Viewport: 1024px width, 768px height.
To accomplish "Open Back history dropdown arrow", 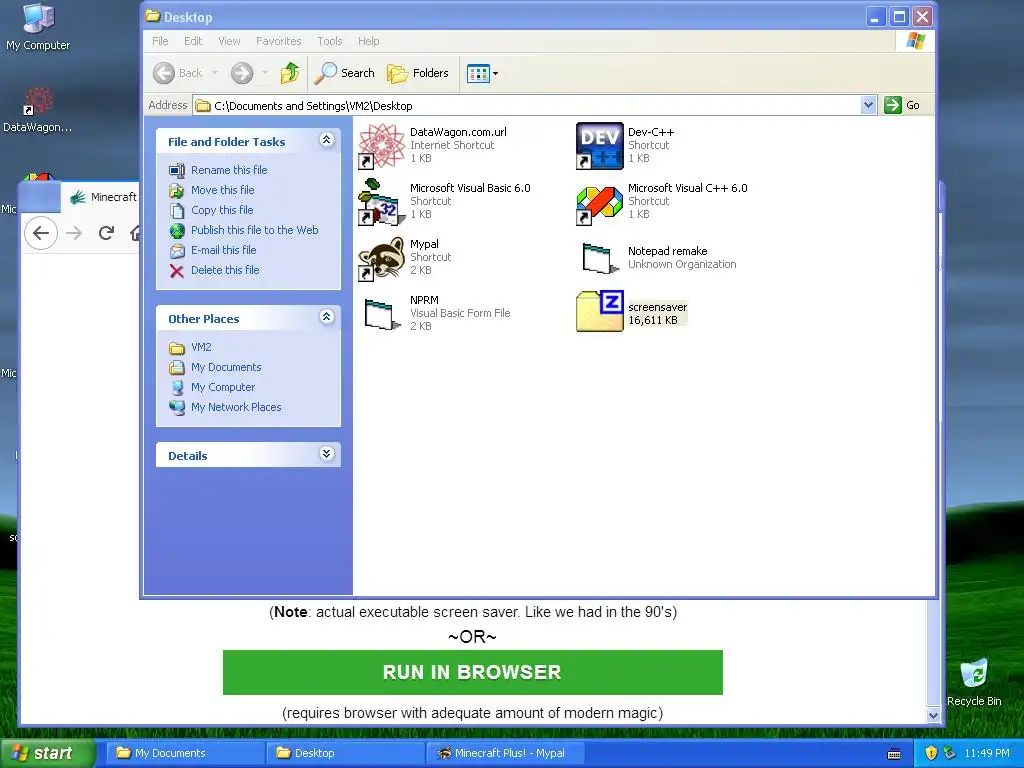I will pos(214,73).
